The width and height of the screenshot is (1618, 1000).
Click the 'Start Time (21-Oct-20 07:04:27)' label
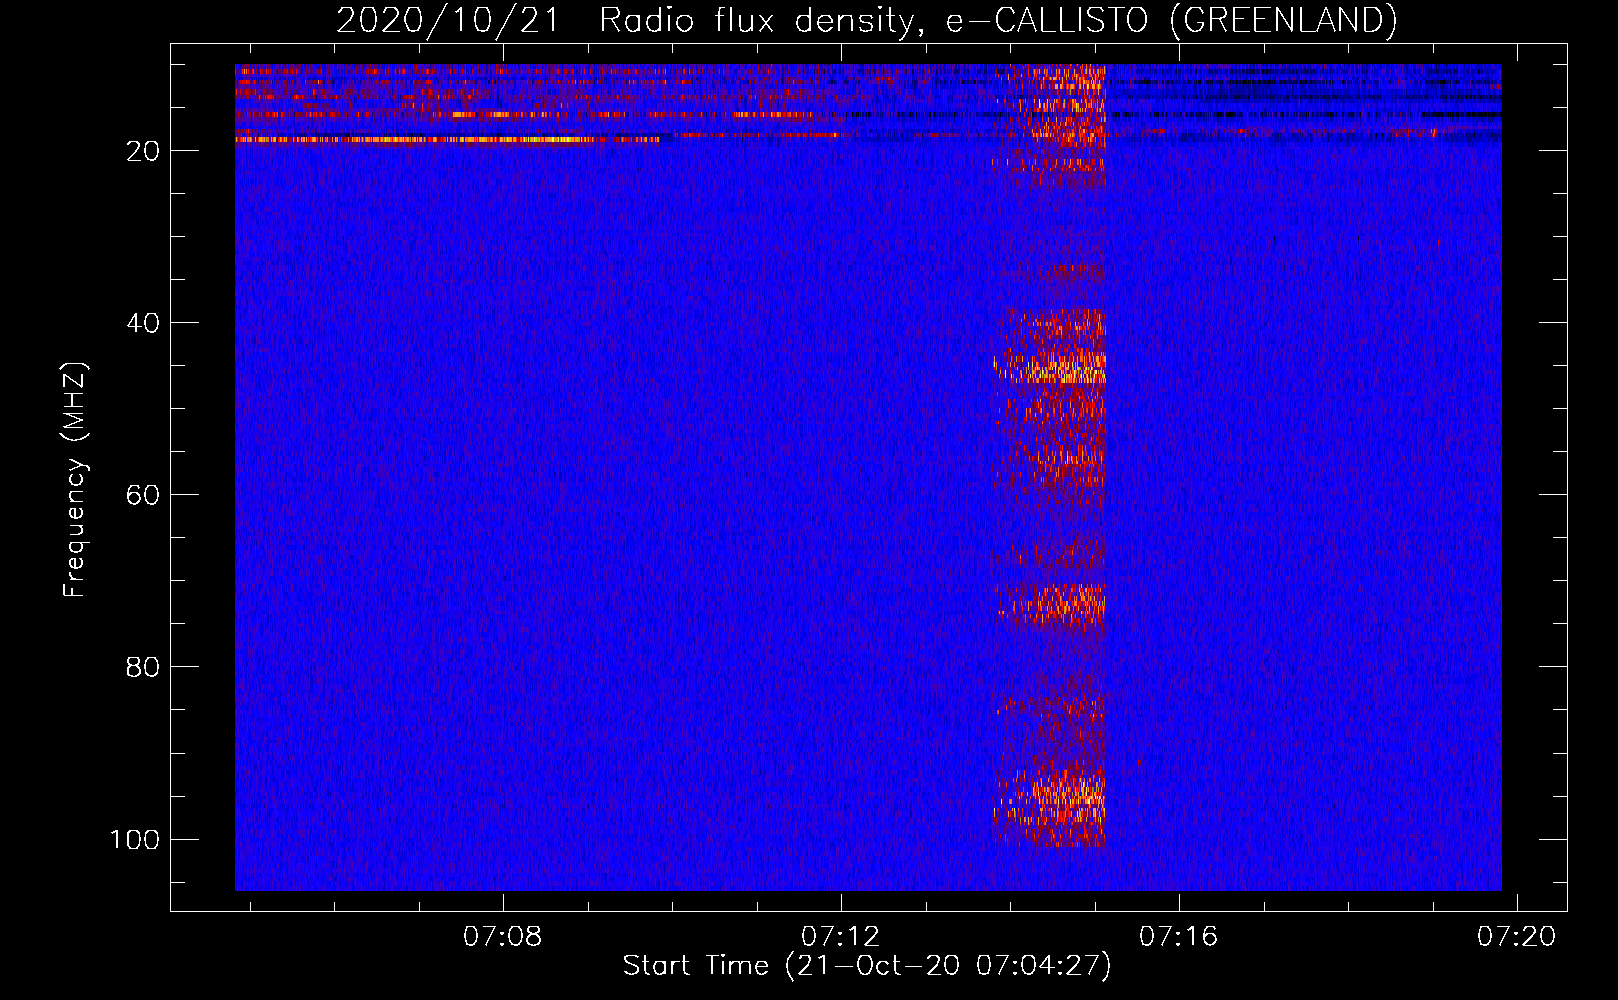[867, 966]
